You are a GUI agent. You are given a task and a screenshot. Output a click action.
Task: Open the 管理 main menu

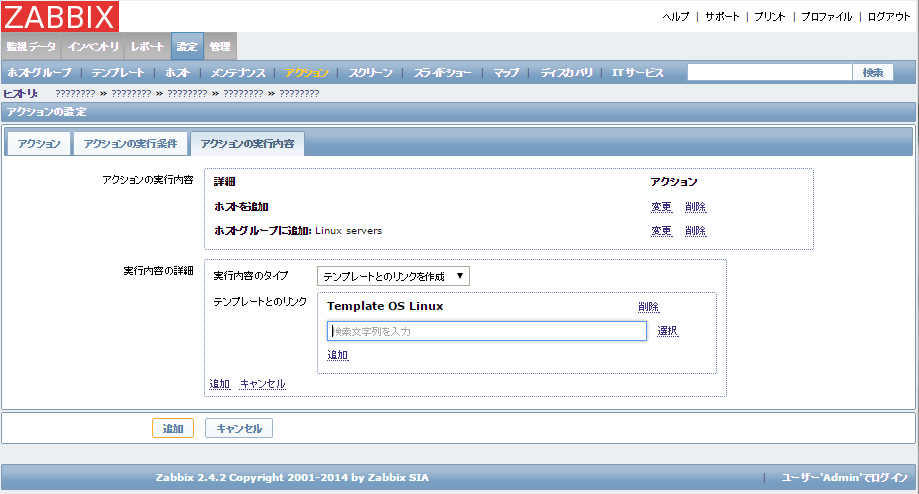[220, 47]
